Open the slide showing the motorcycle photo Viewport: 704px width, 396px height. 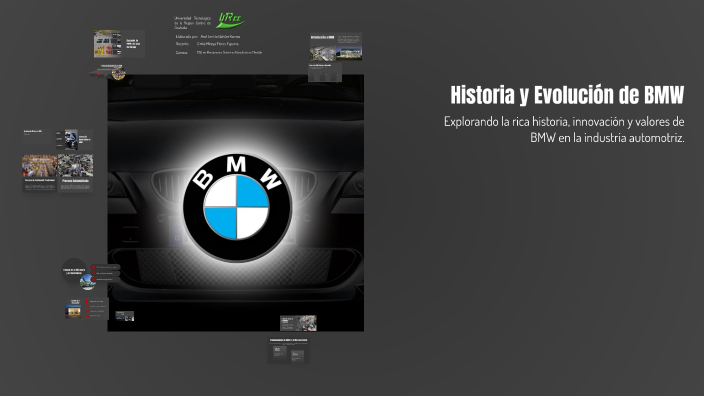point(74,140)
